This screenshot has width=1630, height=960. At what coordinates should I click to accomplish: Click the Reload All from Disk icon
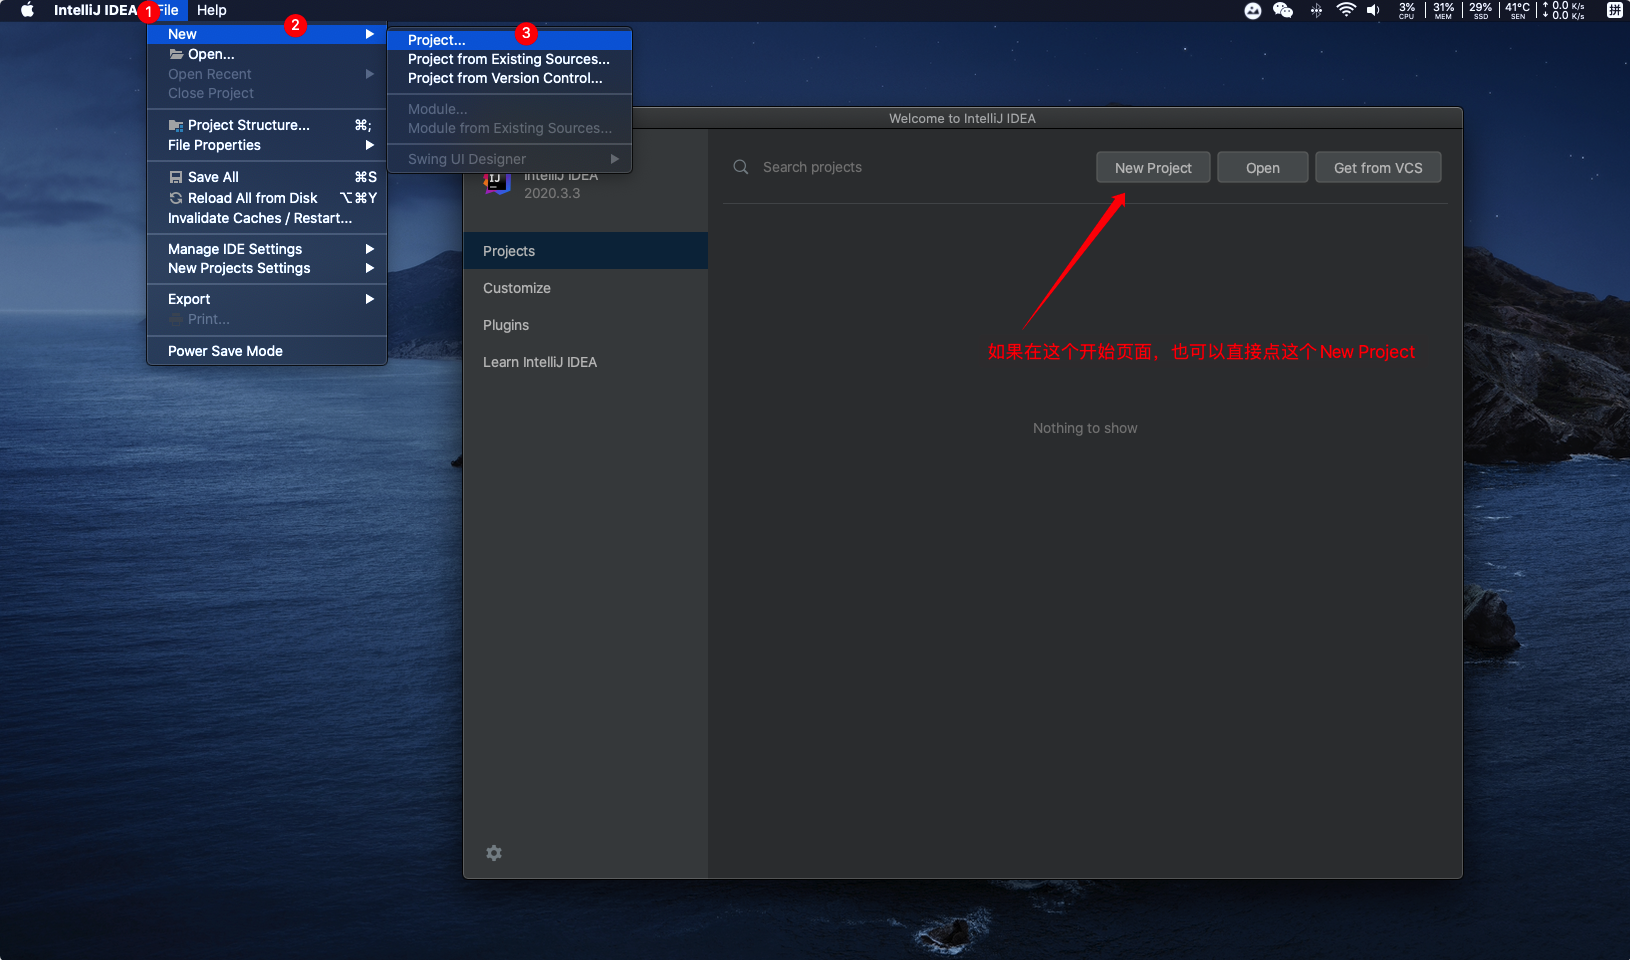tap(176, 198)
